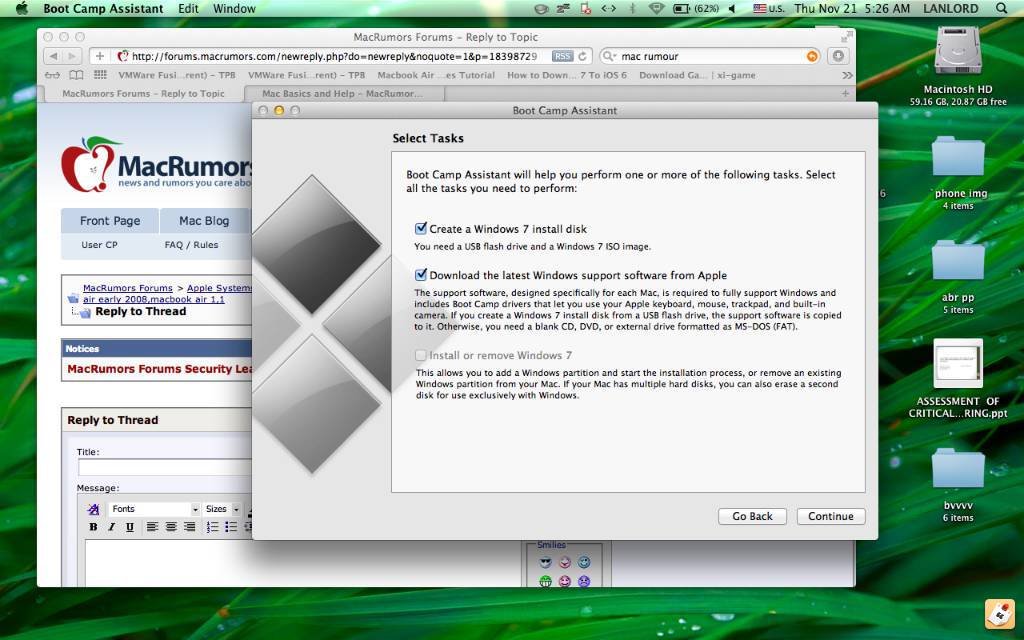Open the U.S. keyboard input flag menu
Screen dimensions: 1024x640
(x=768, y=8)
